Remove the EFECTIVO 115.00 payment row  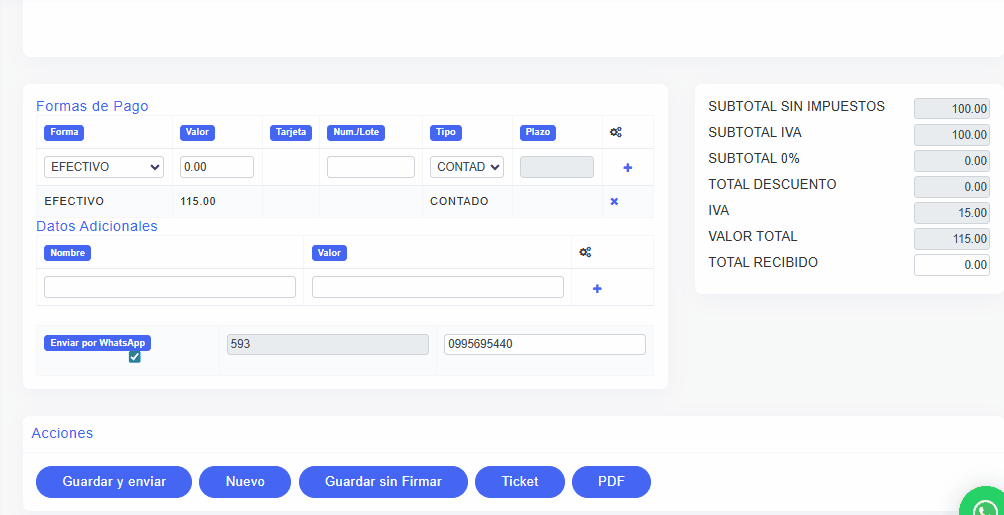coord(614,201)
